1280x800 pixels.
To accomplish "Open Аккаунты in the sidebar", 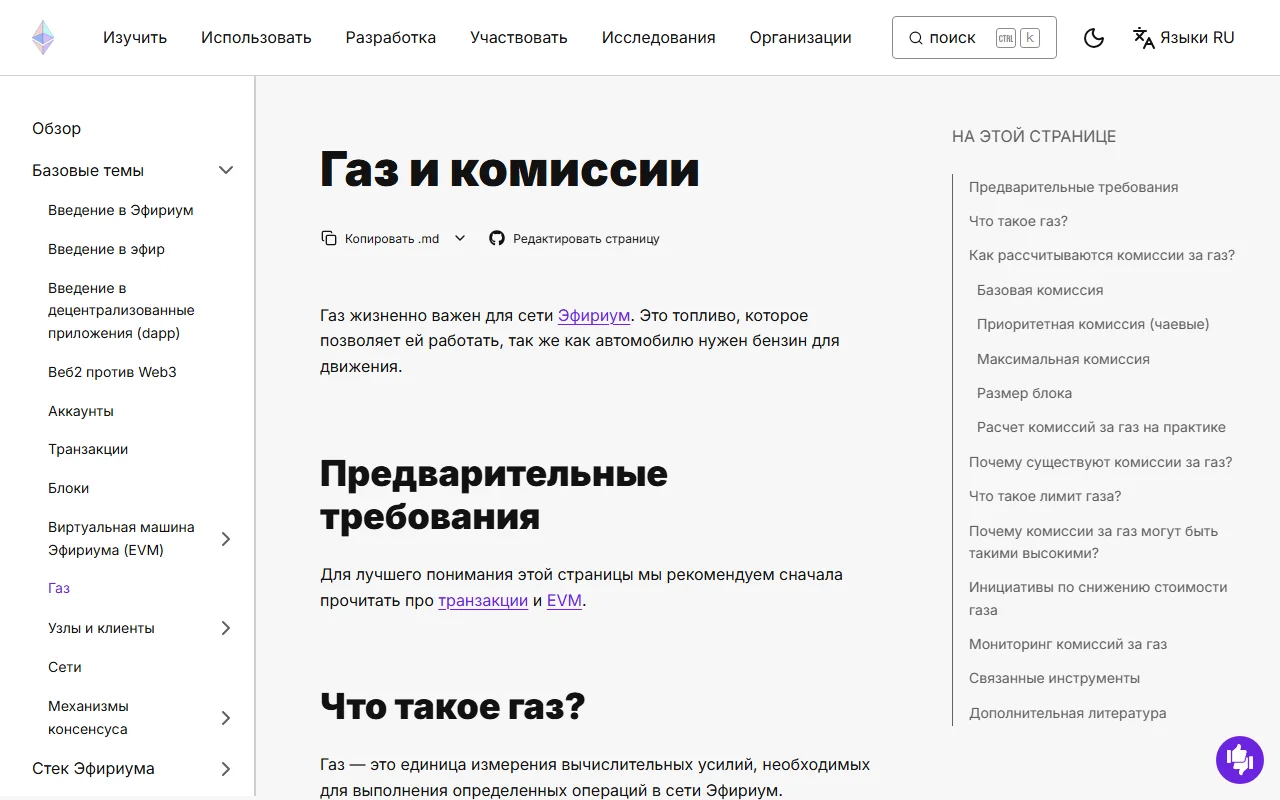I will pyautogui.click(x=81, y=411).
